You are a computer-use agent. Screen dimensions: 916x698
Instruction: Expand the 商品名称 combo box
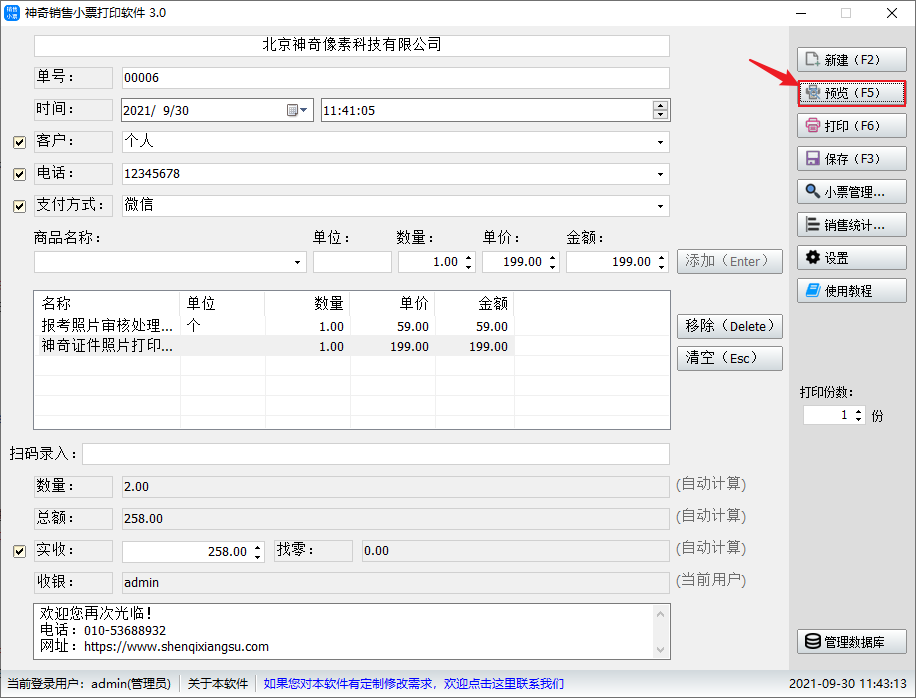pyautogui.click(x=297, y=262)
